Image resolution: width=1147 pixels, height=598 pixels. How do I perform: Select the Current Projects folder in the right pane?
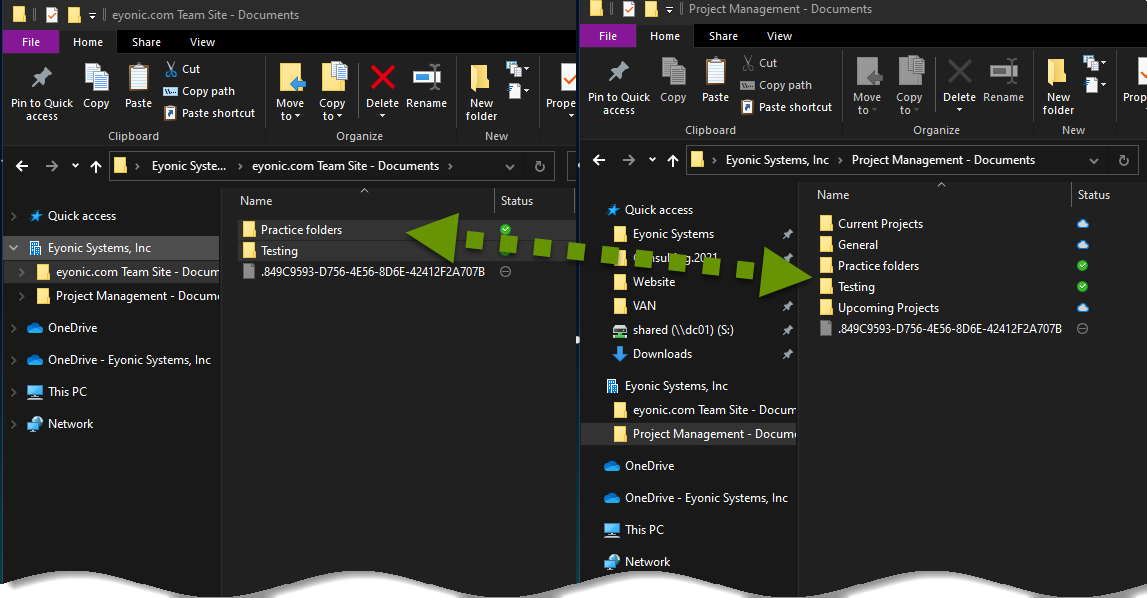[881, 223]
